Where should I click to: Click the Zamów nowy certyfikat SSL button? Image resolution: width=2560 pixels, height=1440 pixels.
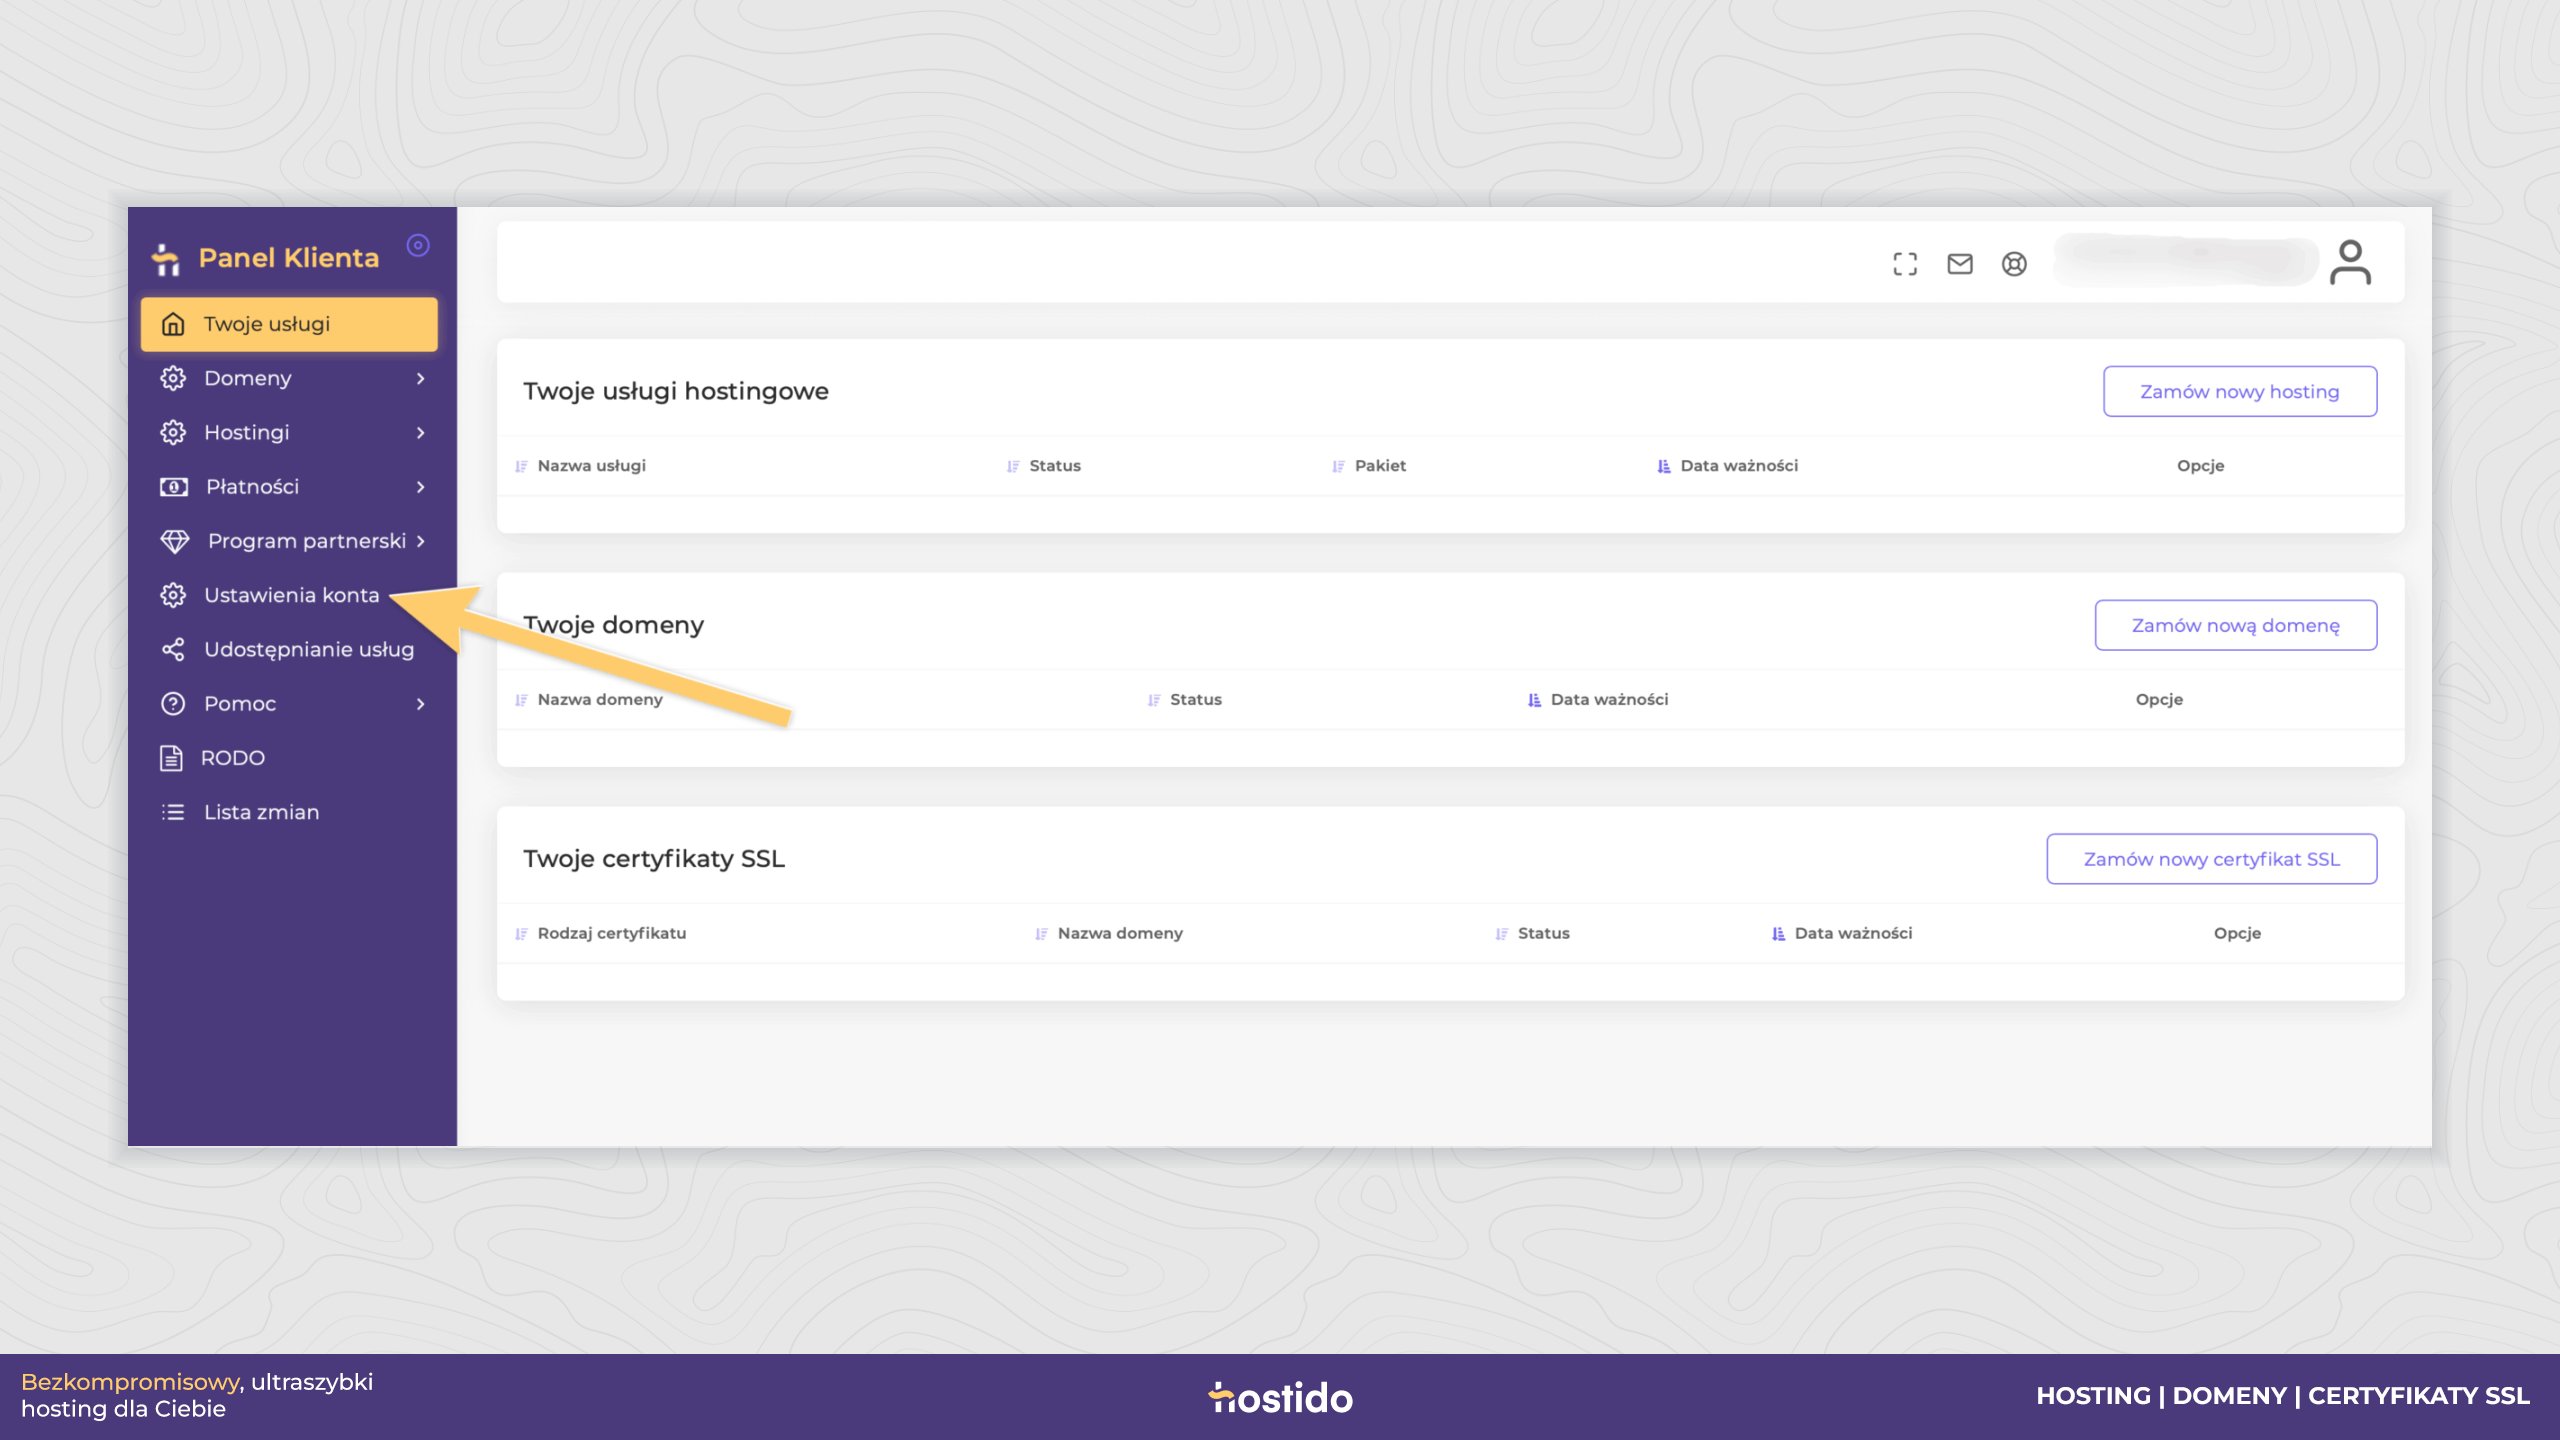(2212, 860)
